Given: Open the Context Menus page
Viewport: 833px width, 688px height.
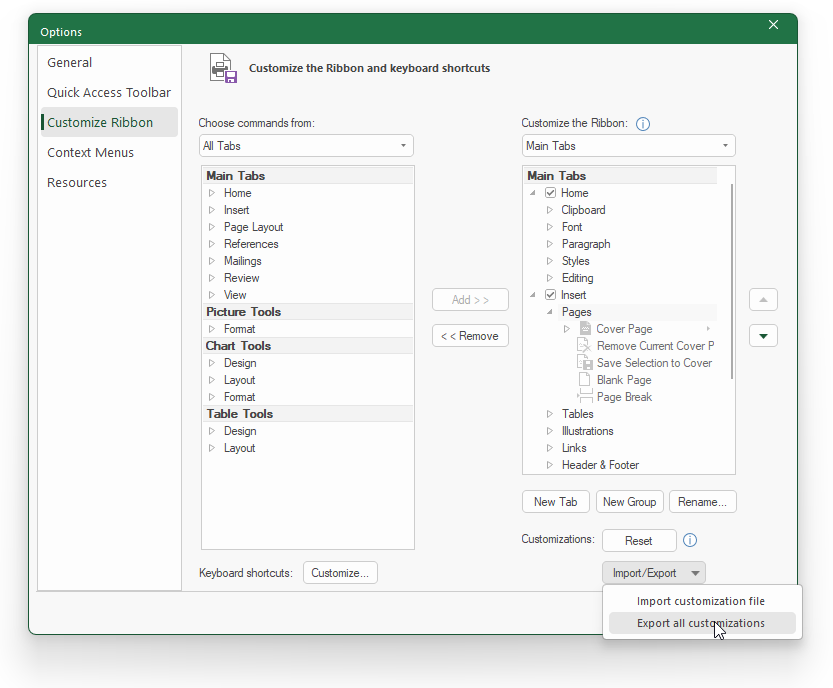Looking at the screenshot, I should tap(109, 152).
